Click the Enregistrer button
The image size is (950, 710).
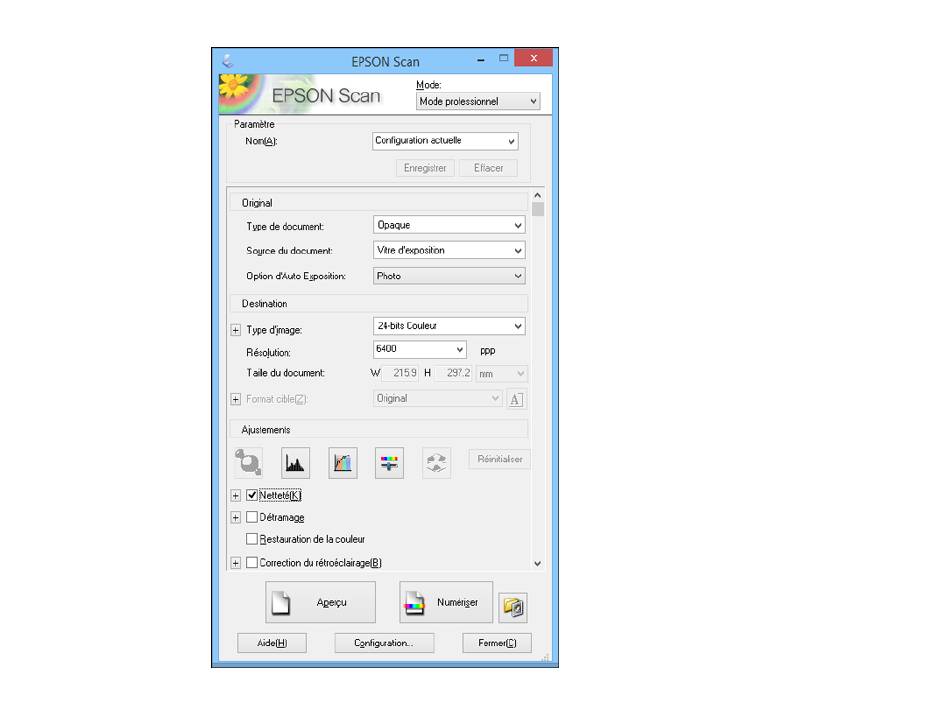425,168
